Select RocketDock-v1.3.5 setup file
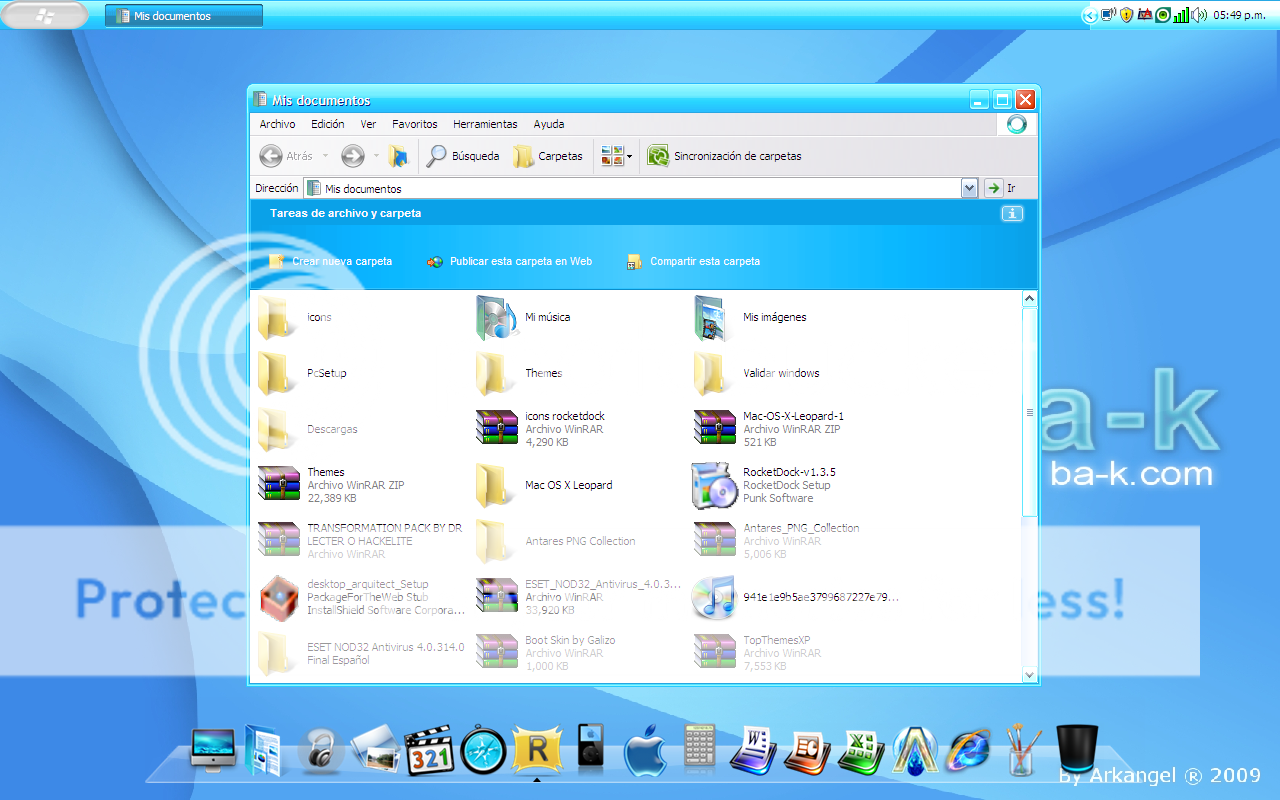This screenshot has width=1280, height=800. tap(763, 485)
